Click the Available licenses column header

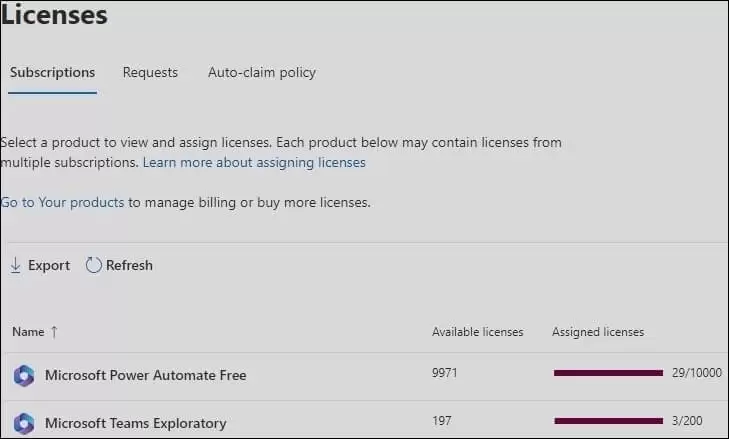point(477,332)
